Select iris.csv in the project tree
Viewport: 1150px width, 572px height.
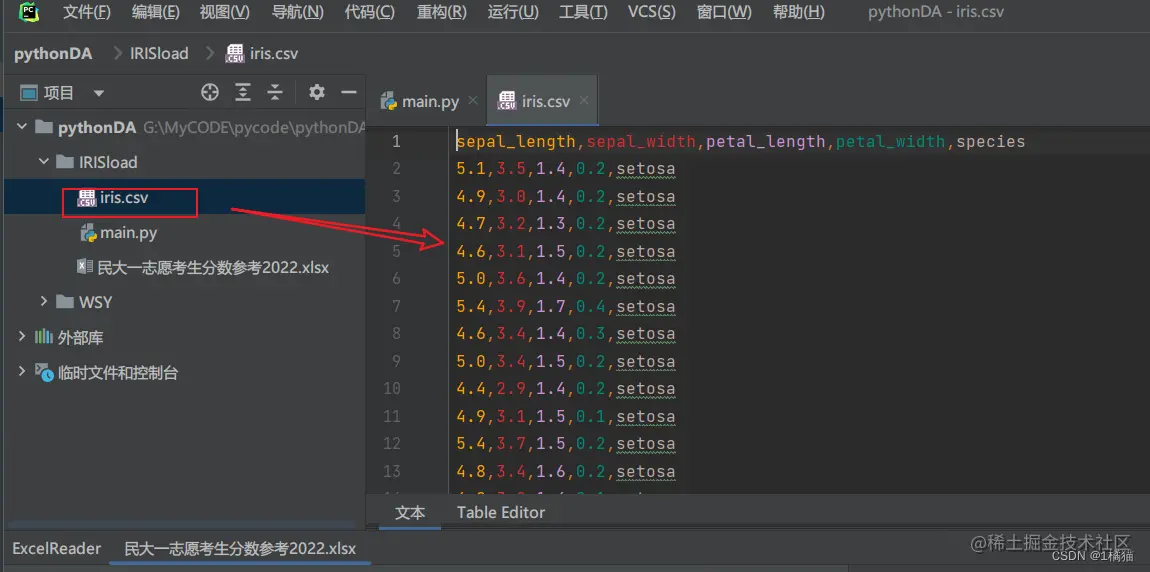coord(183,198)
